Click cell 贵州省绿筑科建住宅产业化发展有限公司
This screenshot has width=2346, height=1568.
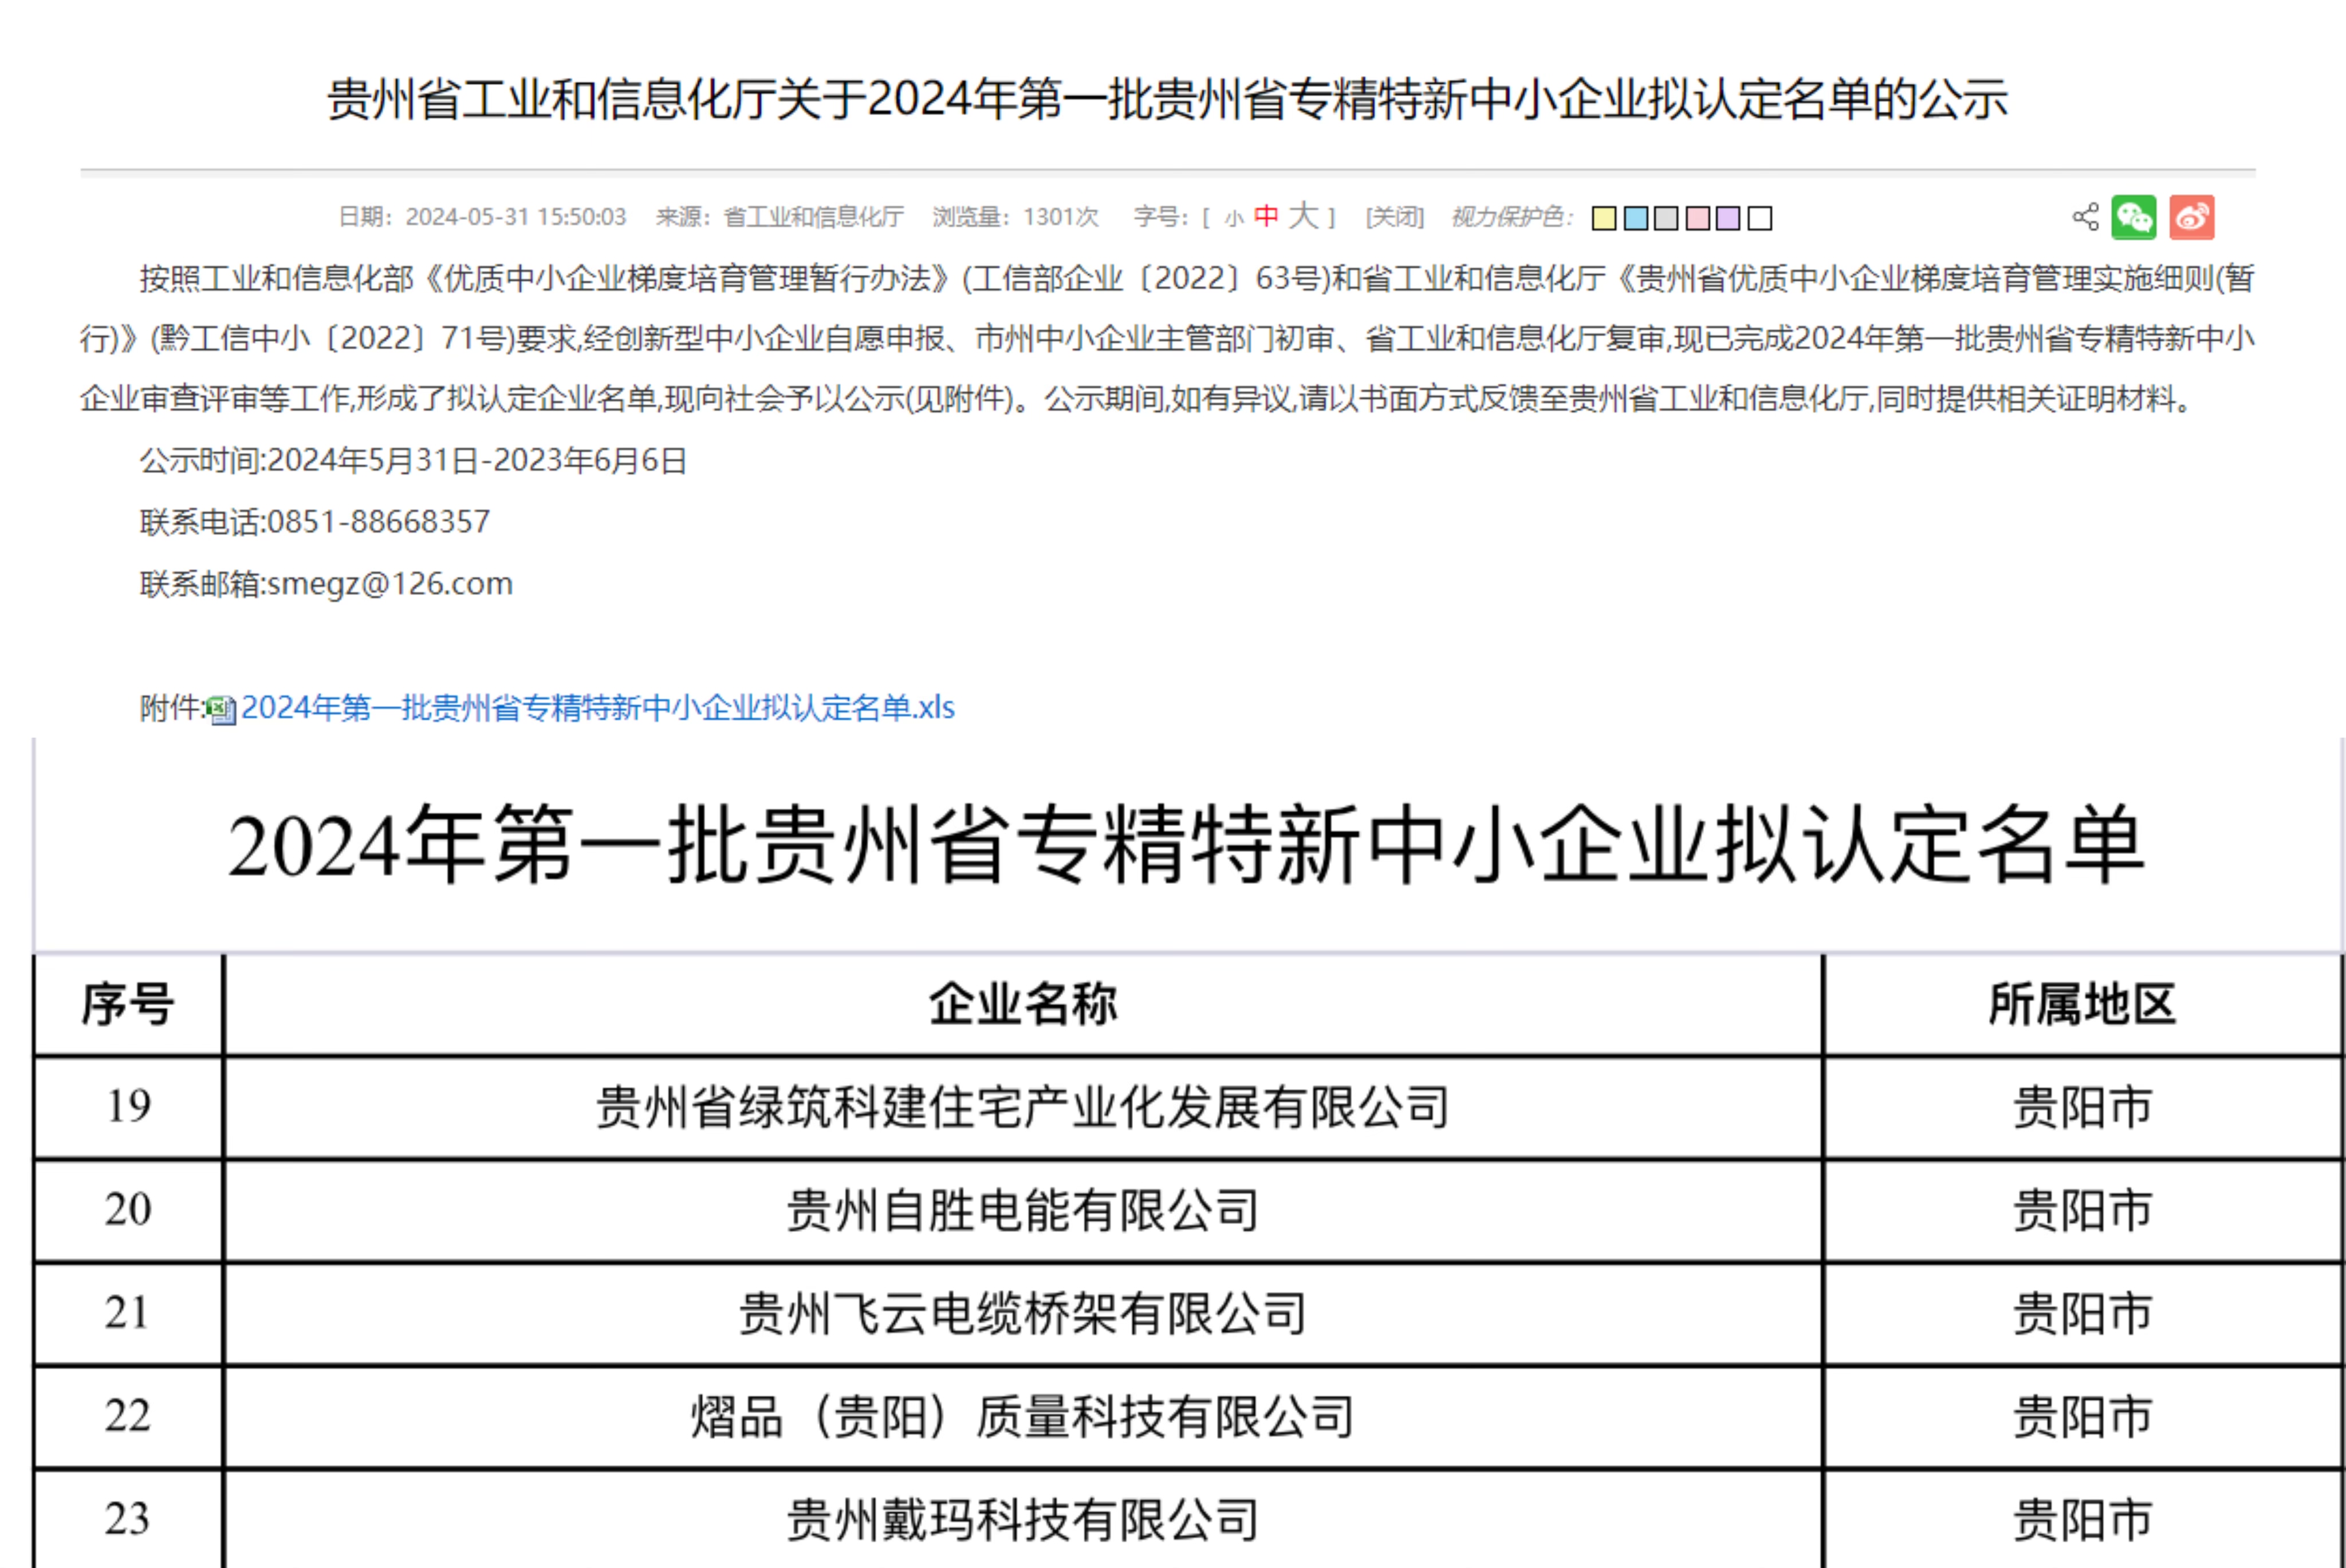[x=1023, y=1108]
